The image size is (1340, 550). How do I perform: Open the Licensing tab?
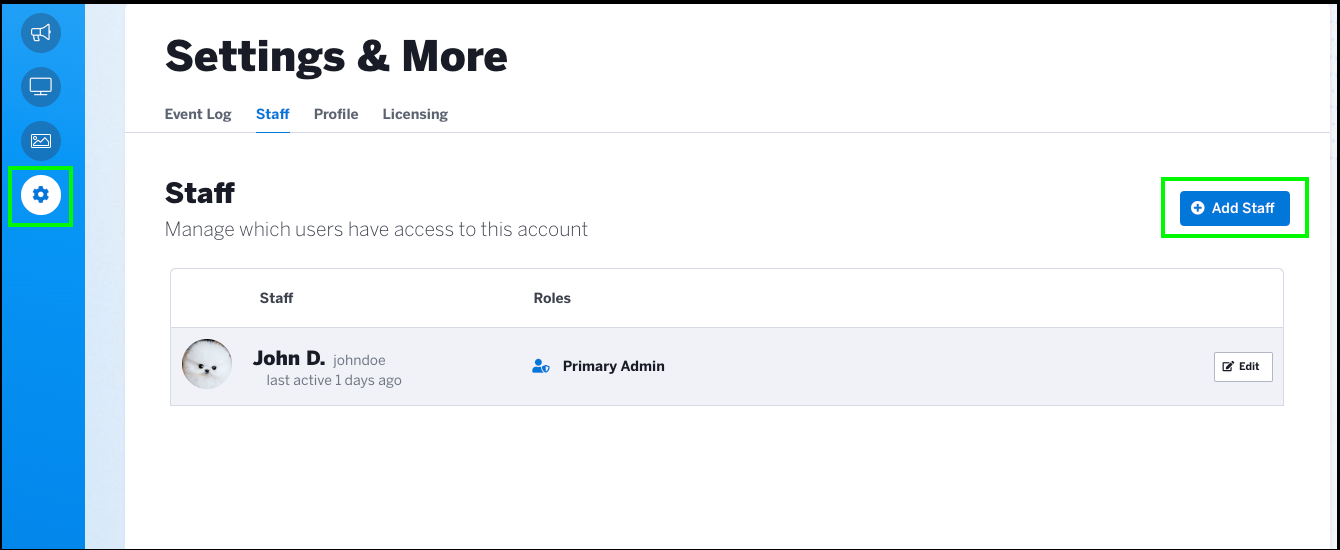point(415,114)
